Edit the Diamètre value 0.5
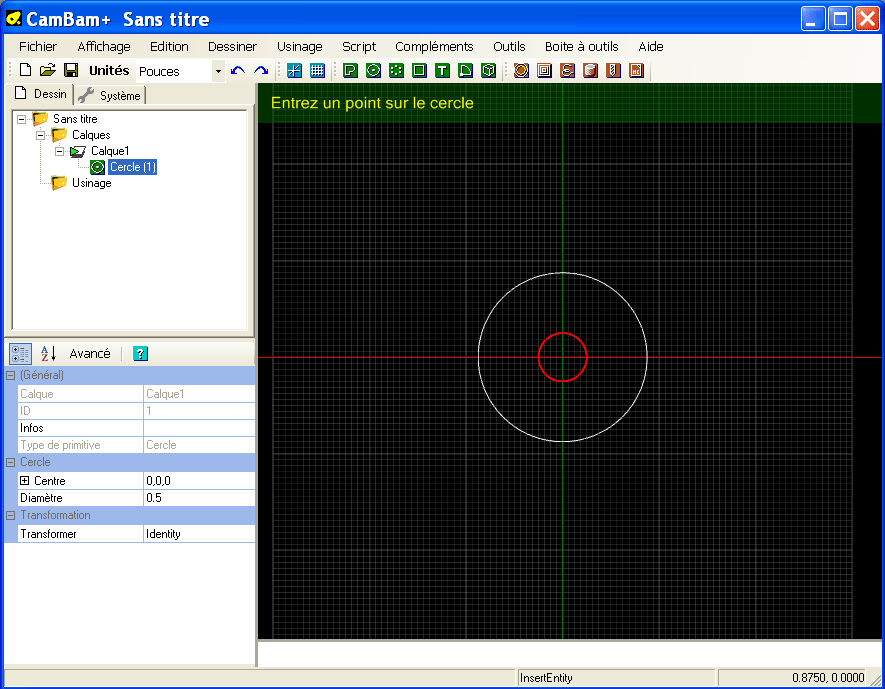The width and height of the screenshot is (885, 689). [x=199, y=498]
